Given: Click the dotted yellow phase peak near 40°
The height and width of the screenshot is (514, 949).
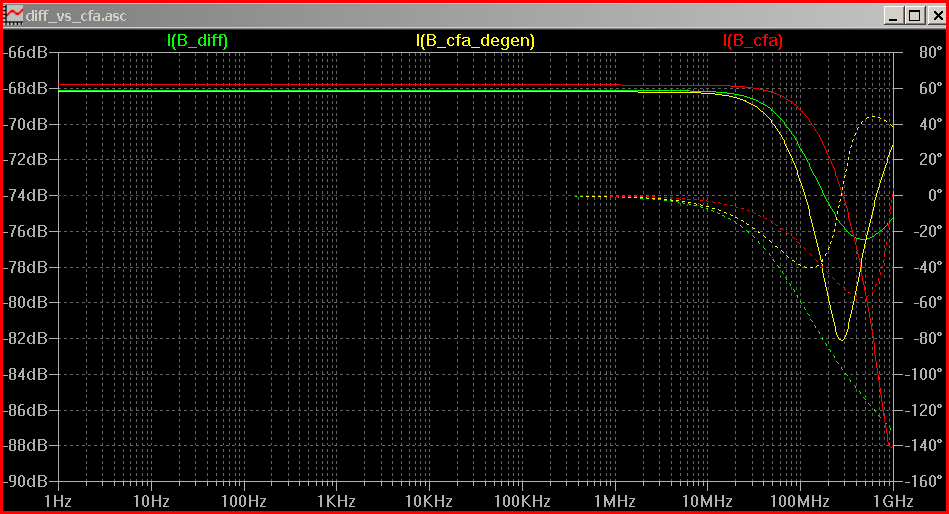Looking at the screenshot, I should [x=873, y=117].
